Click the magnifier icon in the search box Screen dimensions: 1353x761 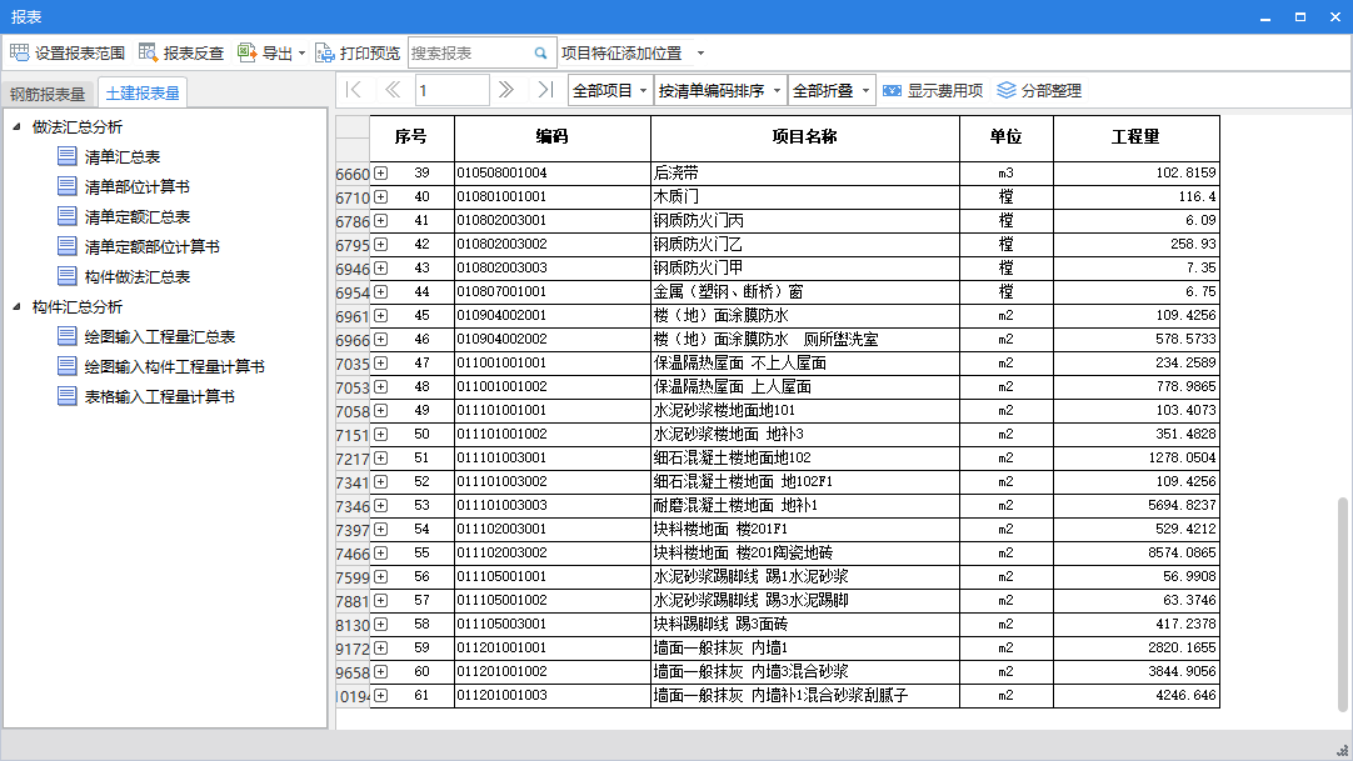click(541, 53)
